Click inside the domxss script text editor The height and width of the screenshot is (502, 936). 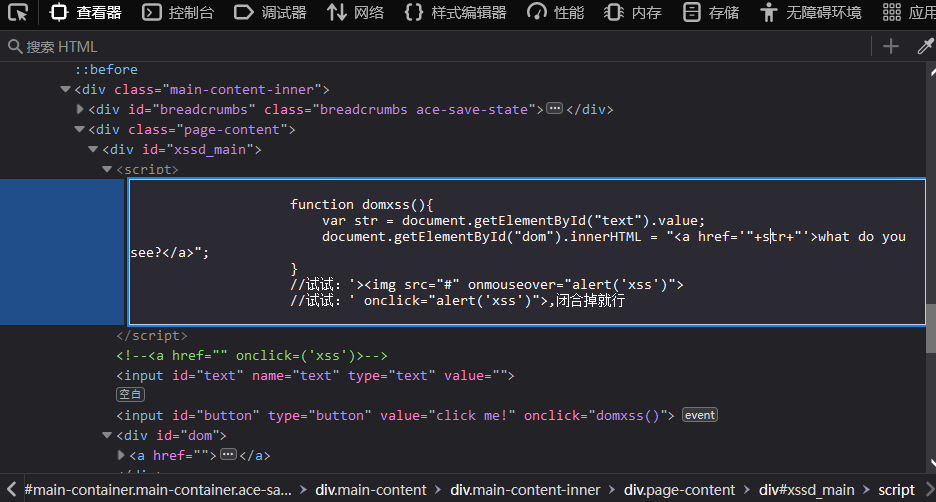pos(527,252)
